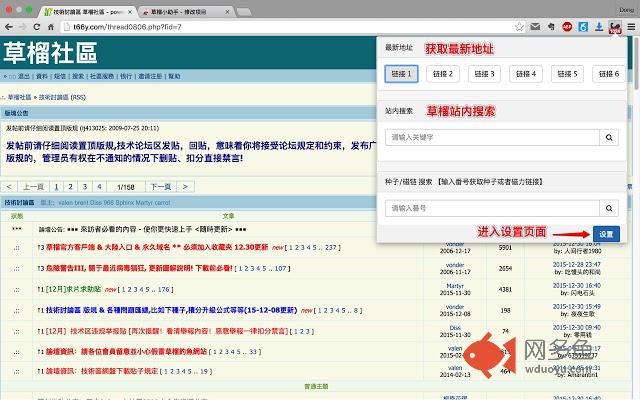Click the 链接 1 button
This screenshot has height=400, width=640.
point(401,74)
